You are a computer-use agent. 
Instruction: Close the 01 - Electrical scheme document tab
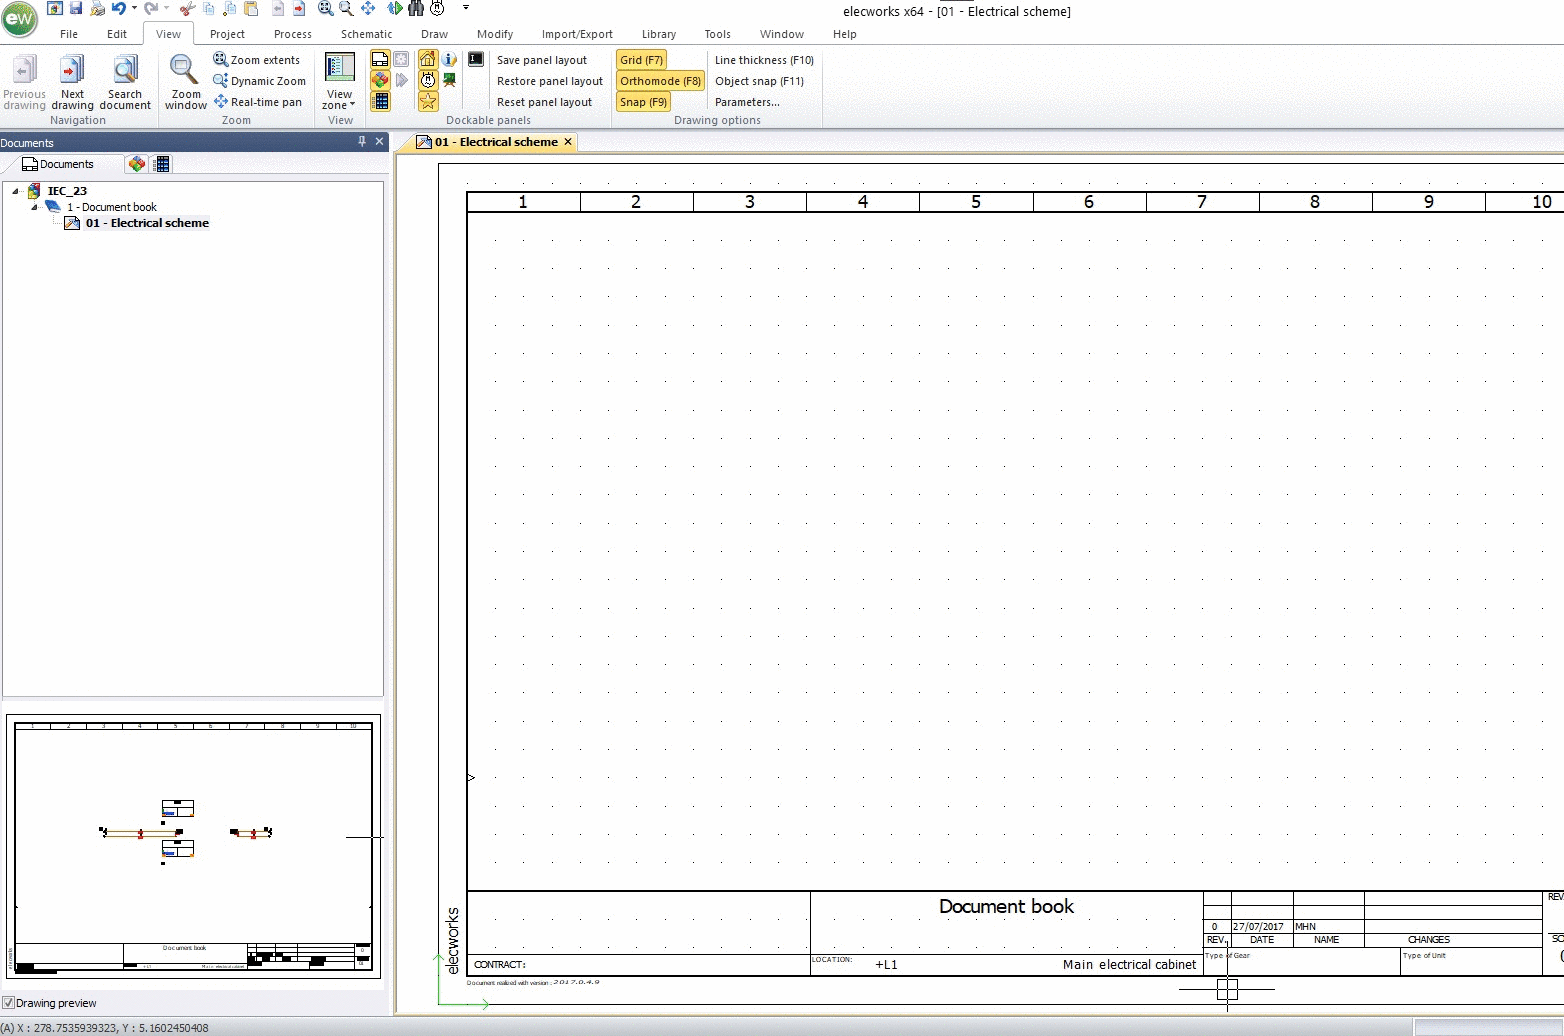pyautogui.click(x=568, y=142)
